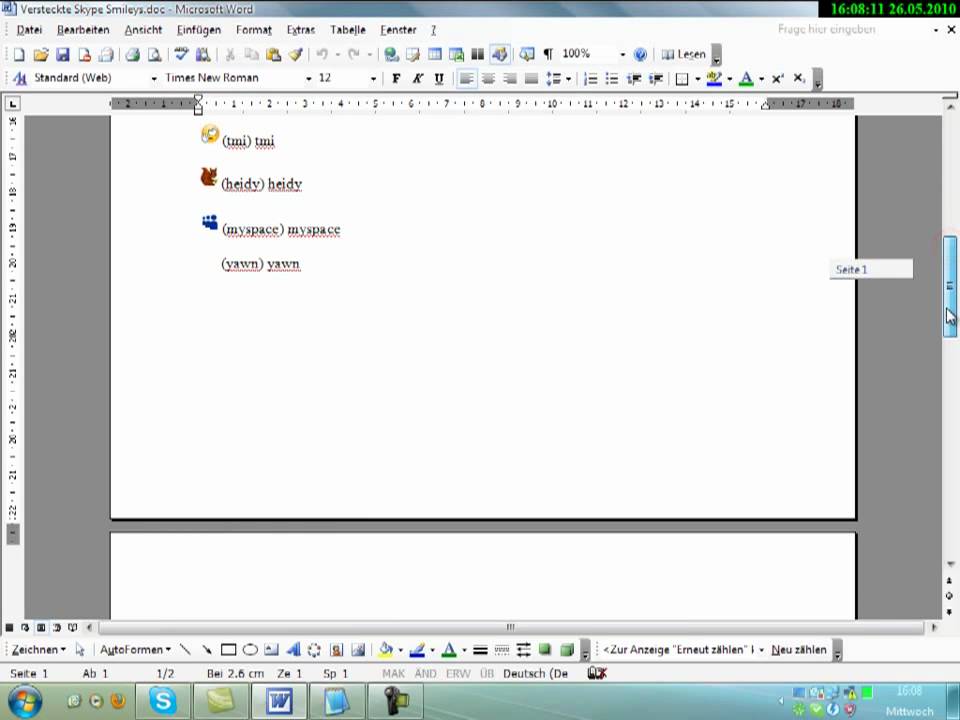Cut selection with scissors icon

[230, 54]
